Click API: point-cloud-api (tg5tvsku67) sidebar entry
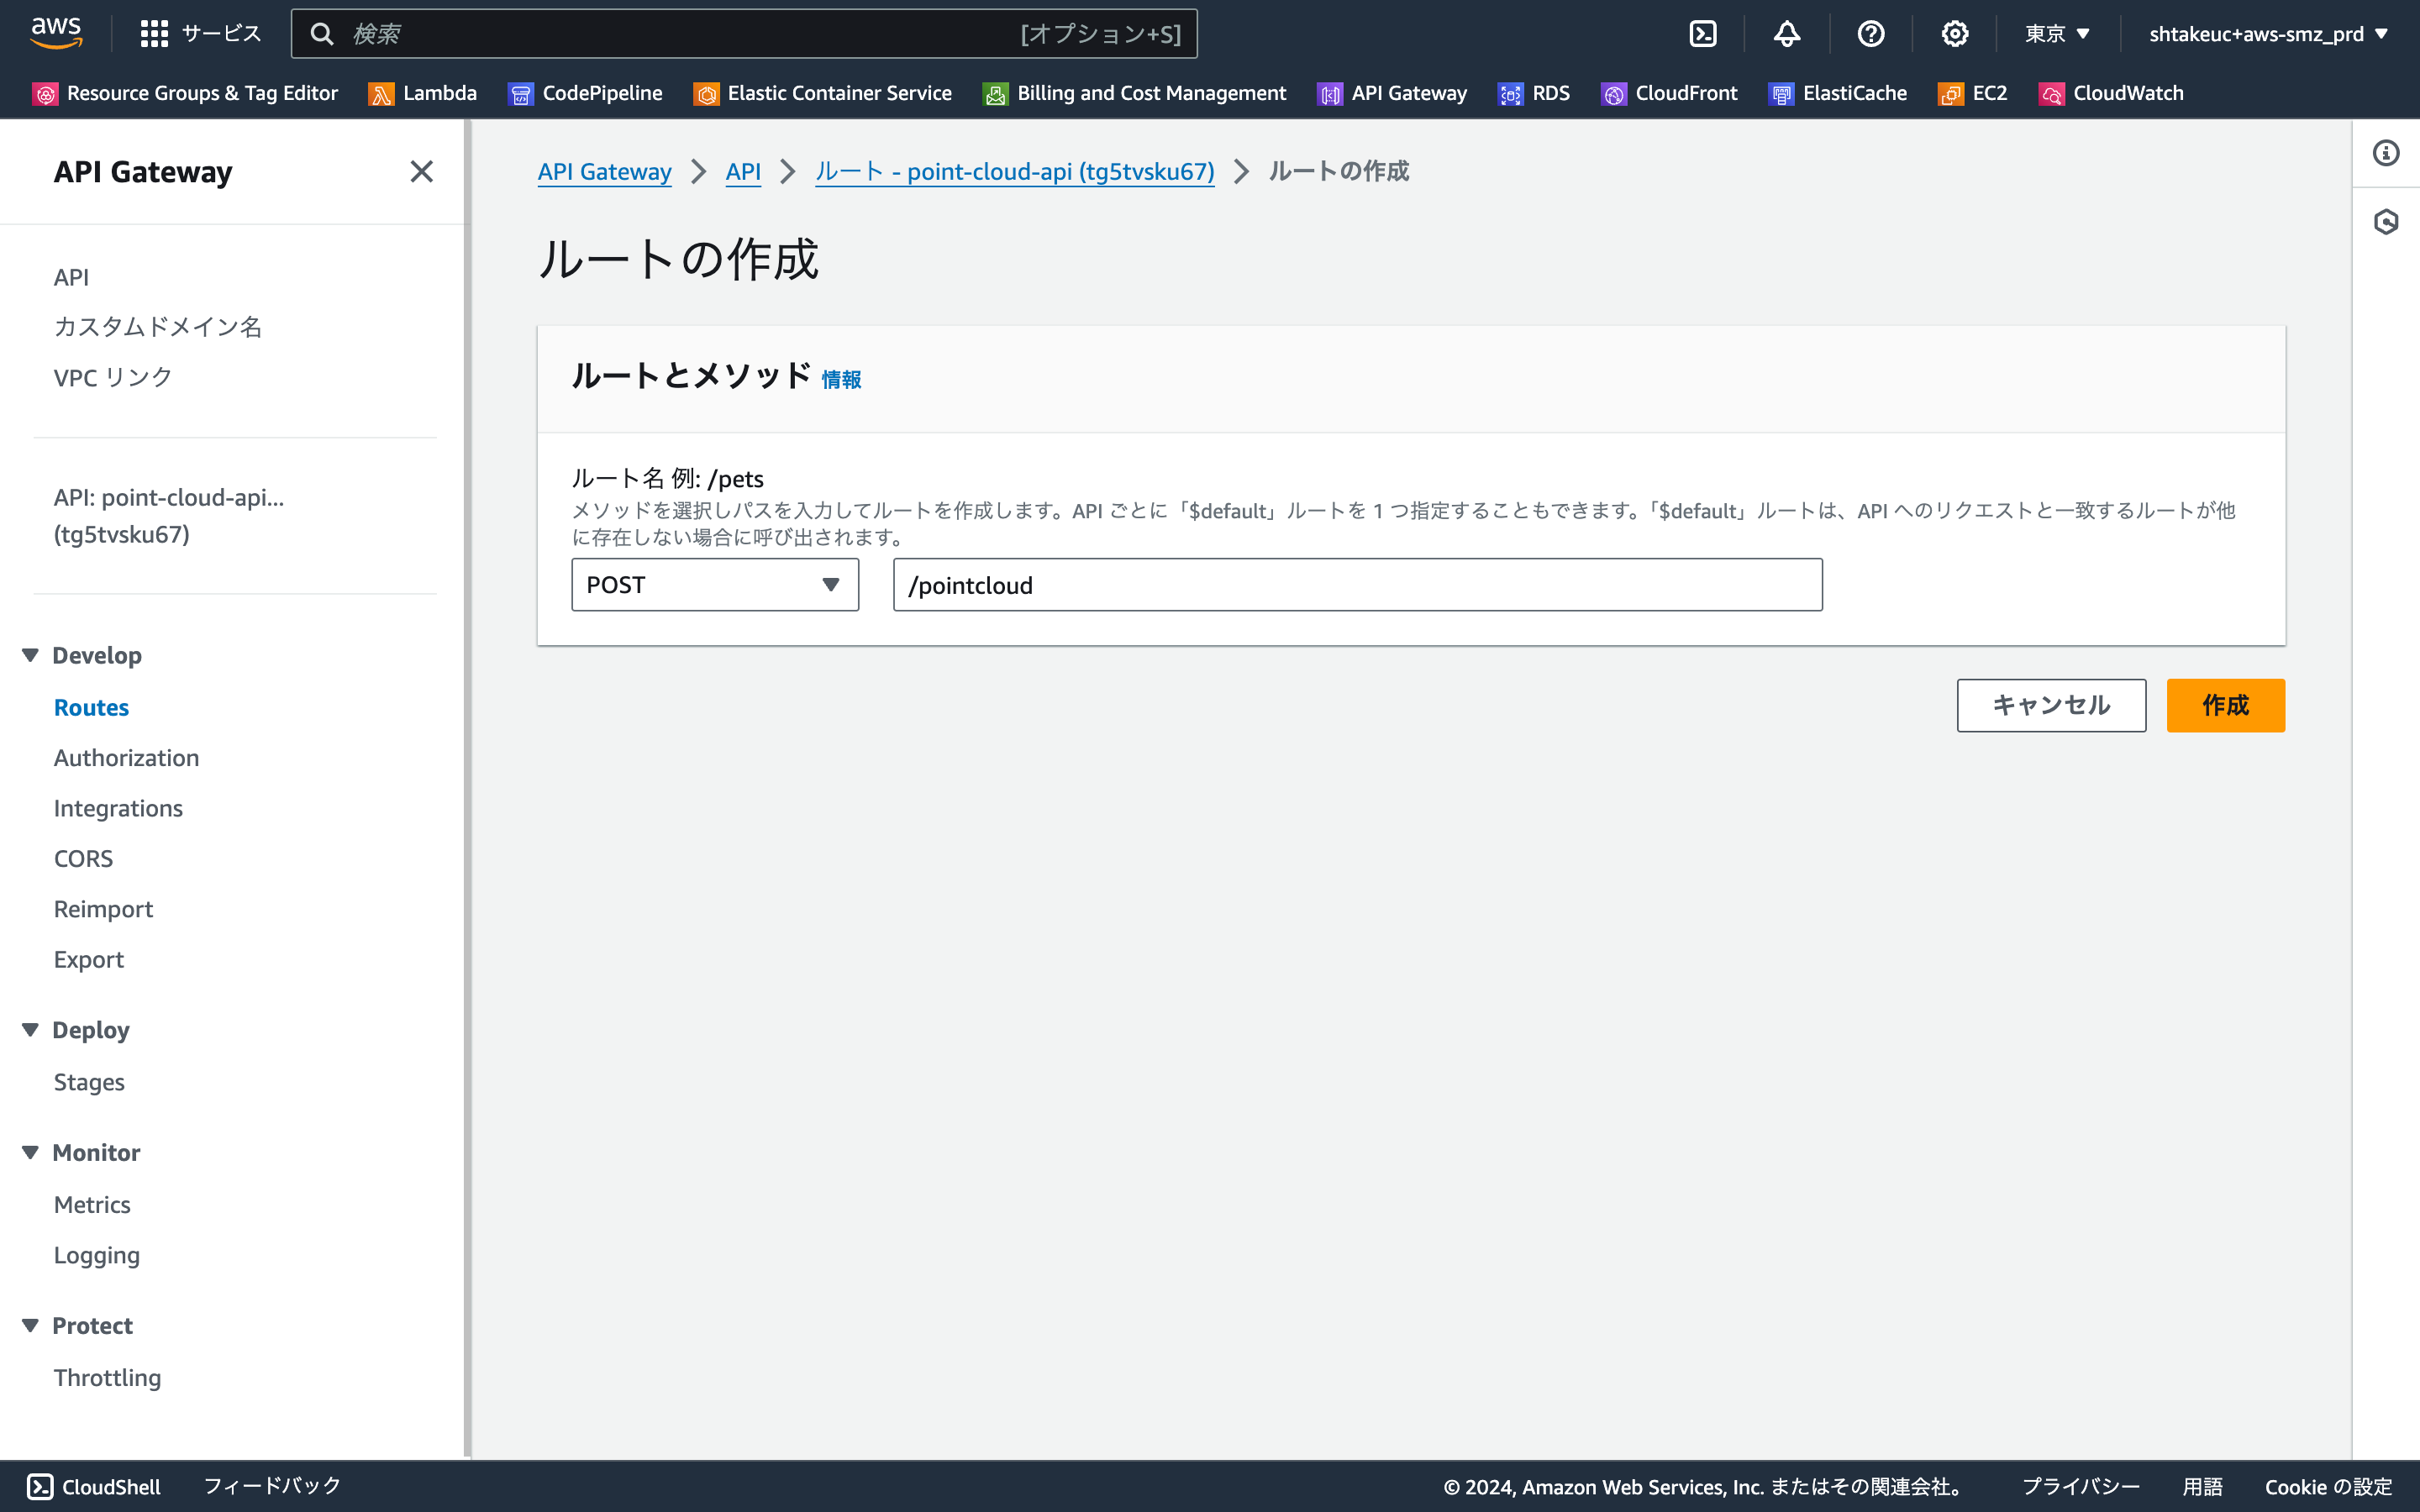 pos(169,516)
